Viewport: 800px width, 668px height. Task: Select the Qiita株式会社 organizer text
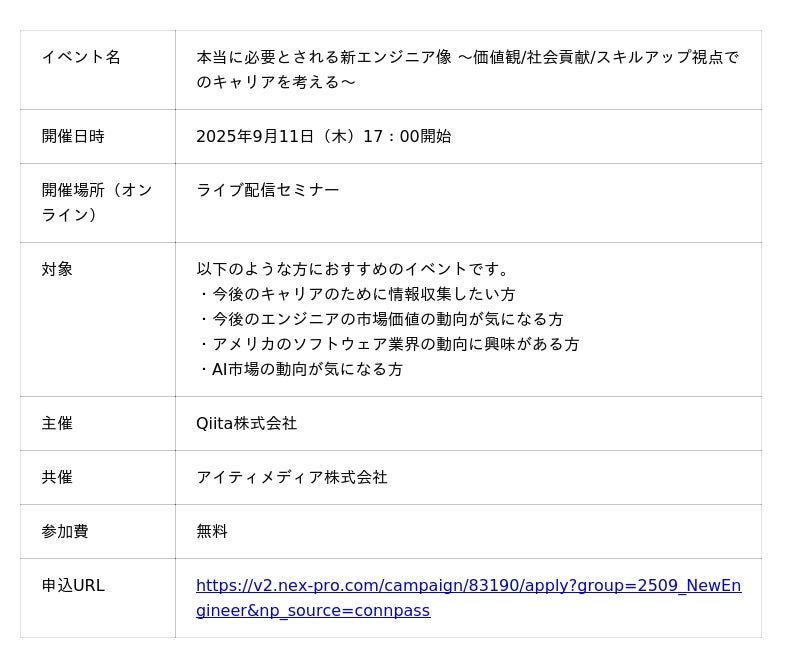[246, 423]
